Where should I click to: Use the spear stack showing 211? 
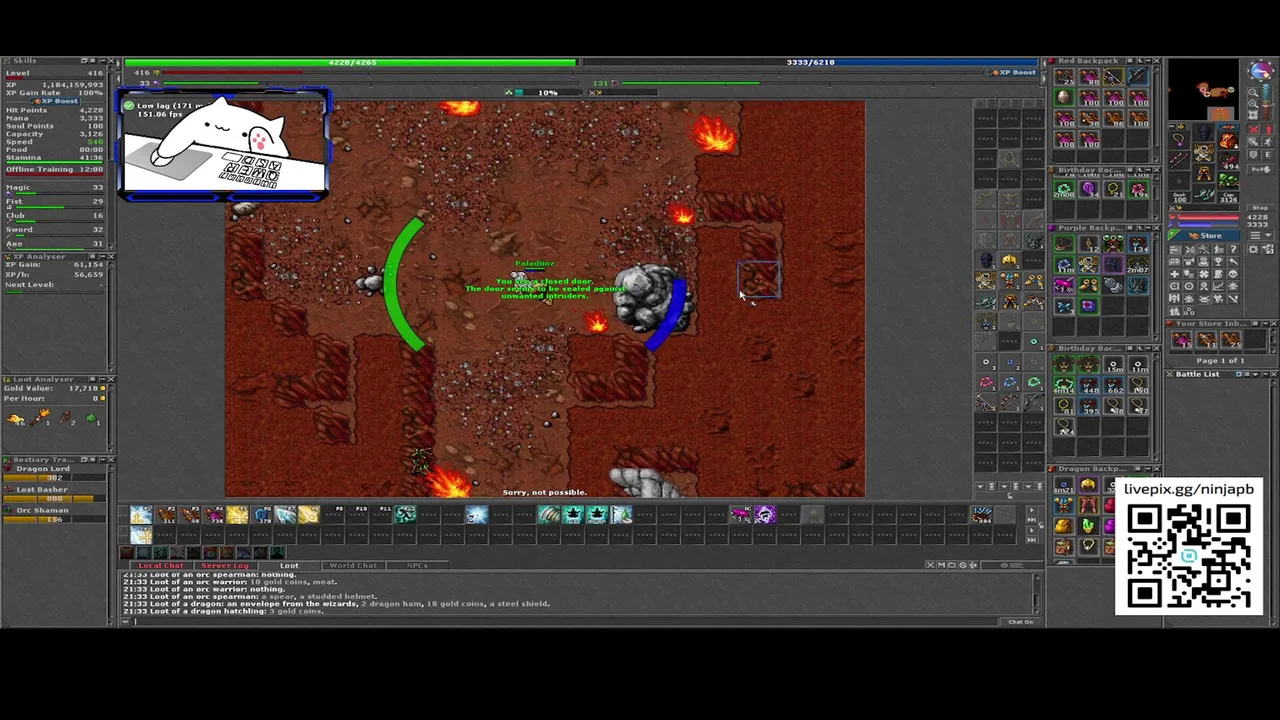point(165,514)
